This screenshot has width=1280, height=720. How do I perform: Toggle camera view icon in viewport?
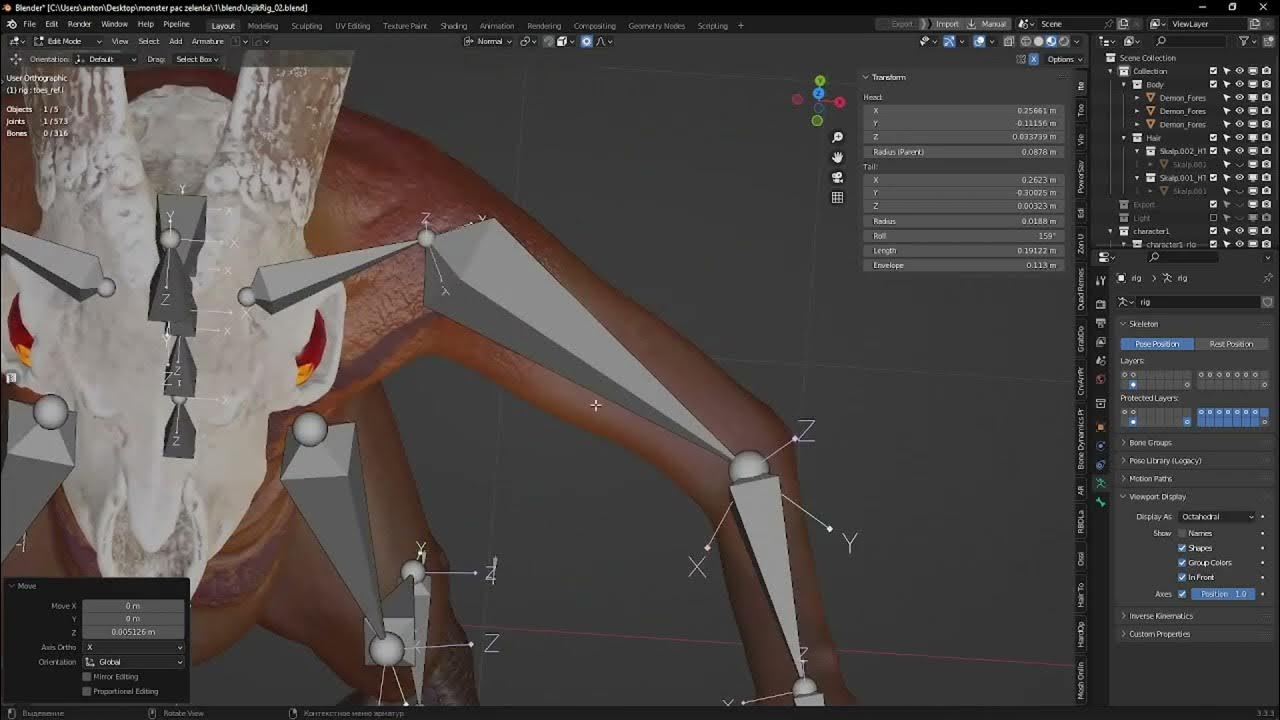coord(837,177)
